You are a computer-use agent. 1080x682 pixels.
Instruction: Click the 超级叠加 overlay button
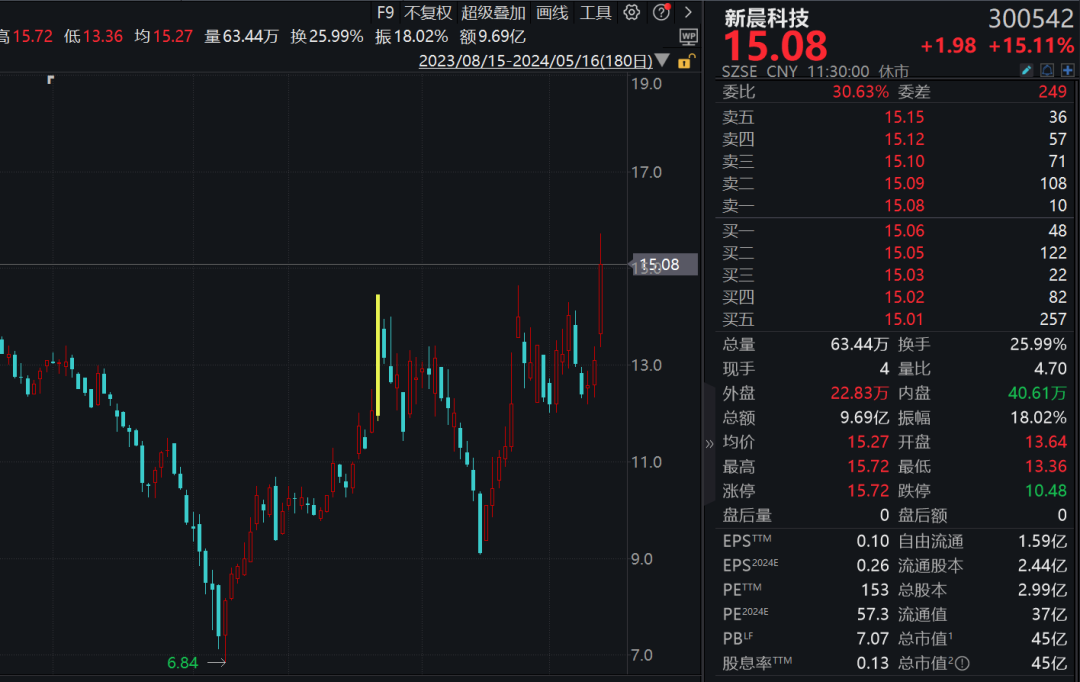tap(493, 13)
